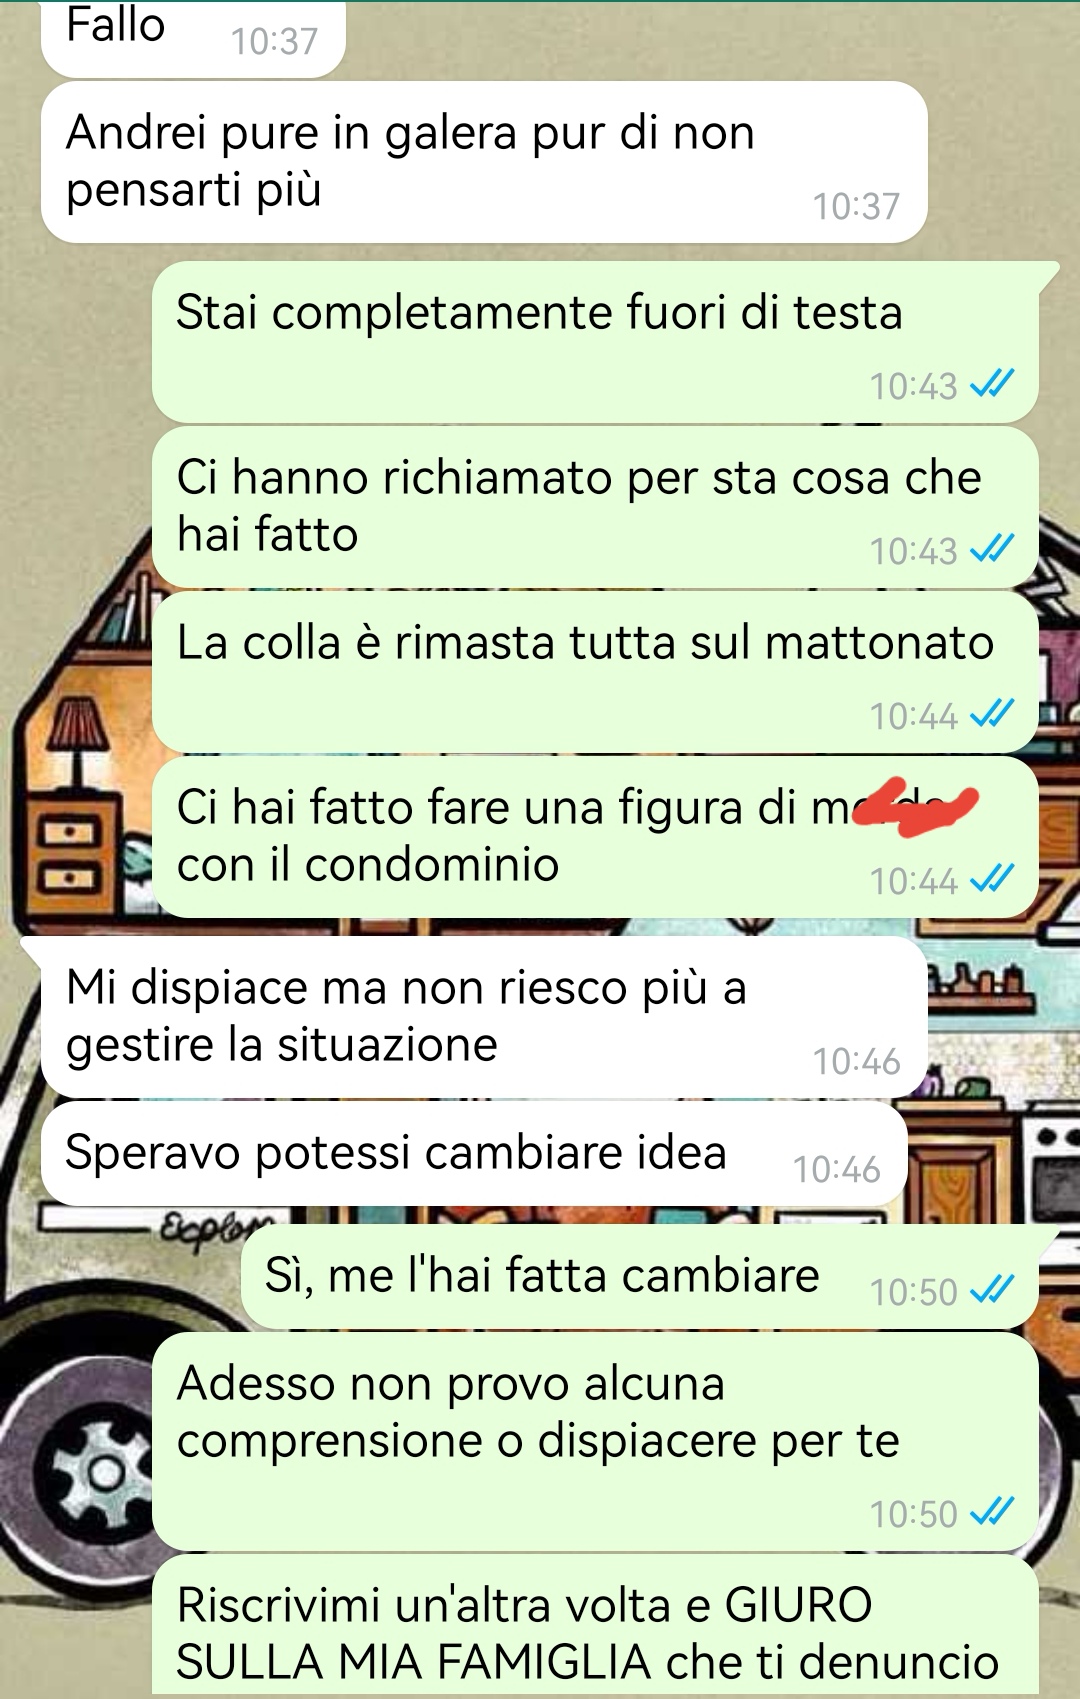The image size is (1080, 1699).
Task: Select 'Ci hai fatto fare una figura' message
Action: pos(595,837)
